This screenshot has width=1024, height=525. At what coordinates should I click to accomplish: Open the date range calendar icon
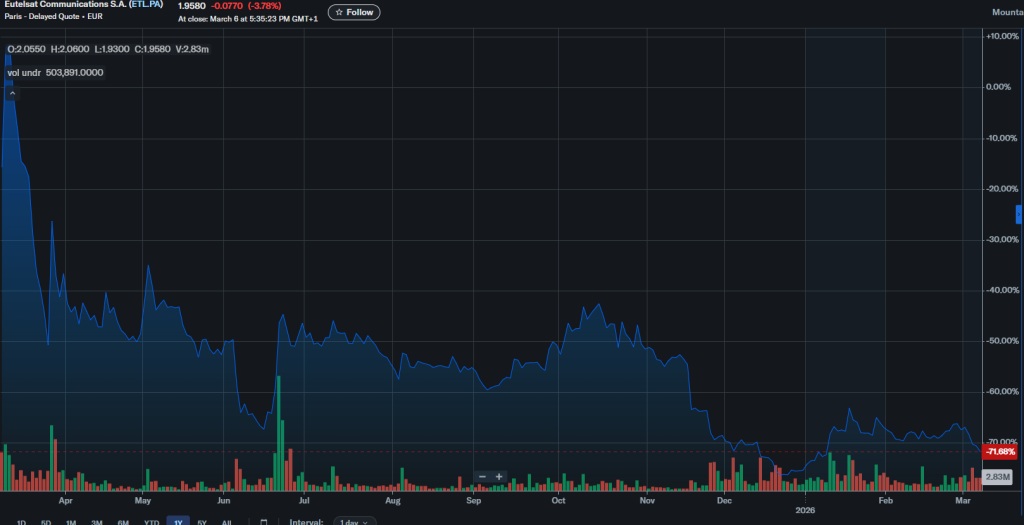264,522
